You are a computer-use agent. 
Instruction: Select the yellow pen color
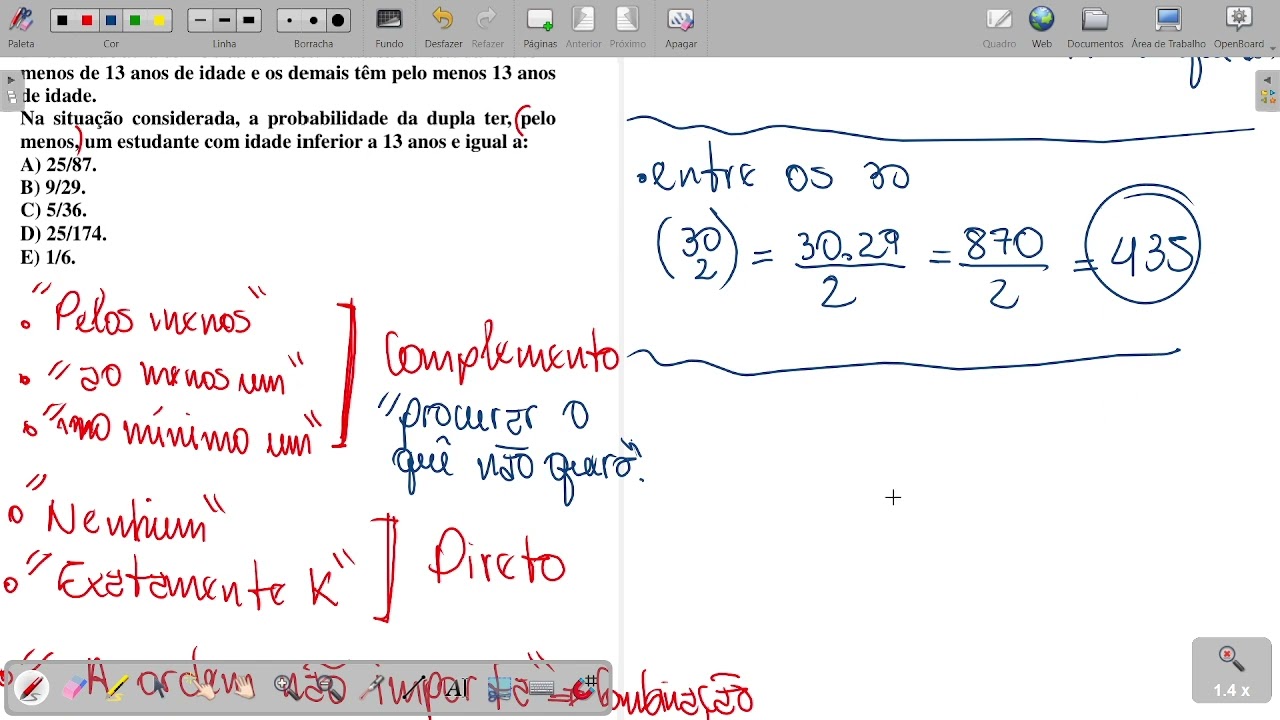[x=159, y=20]
